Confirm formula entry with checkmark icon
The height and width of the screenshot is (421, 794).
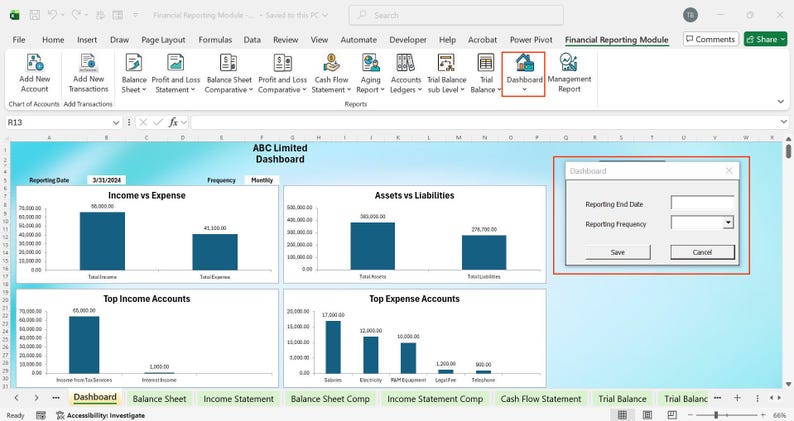(x=158, y=122)
